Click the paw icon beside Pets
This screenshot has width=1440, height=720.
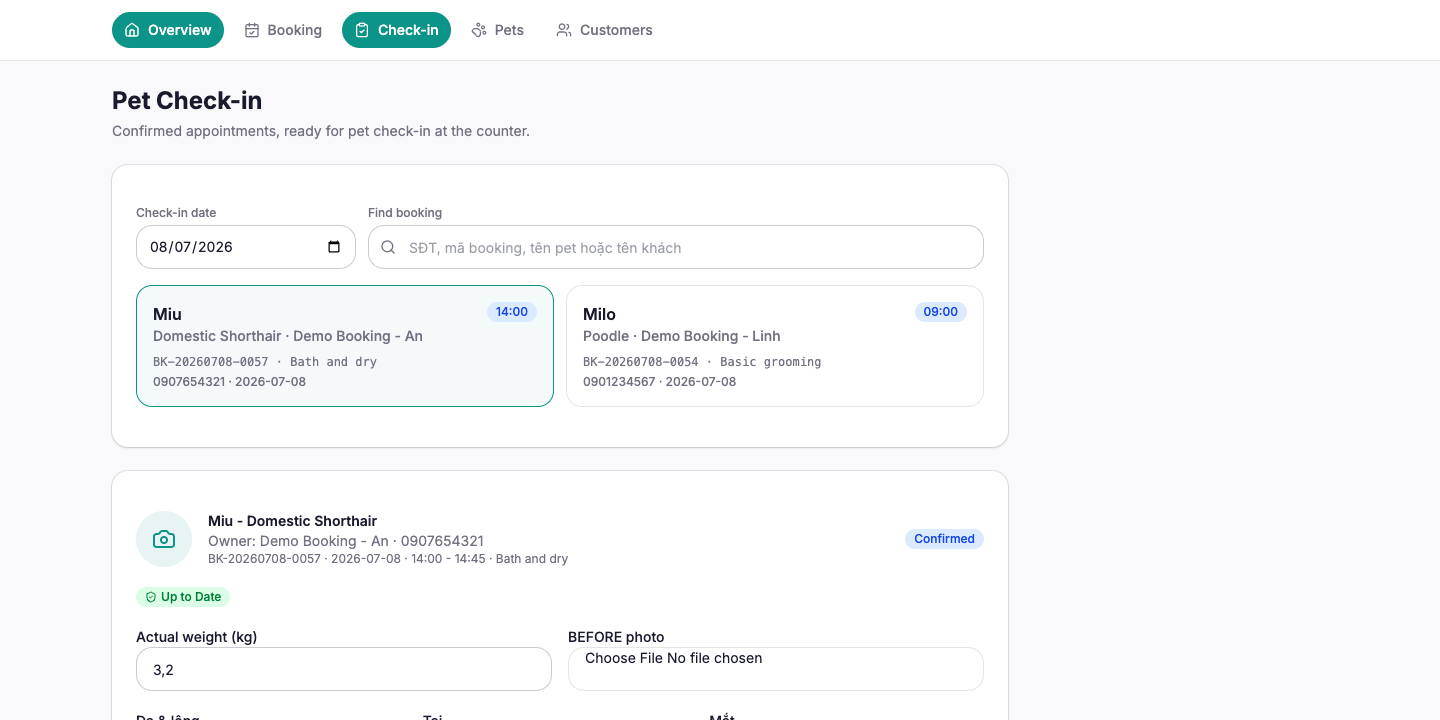pos(479,30)
